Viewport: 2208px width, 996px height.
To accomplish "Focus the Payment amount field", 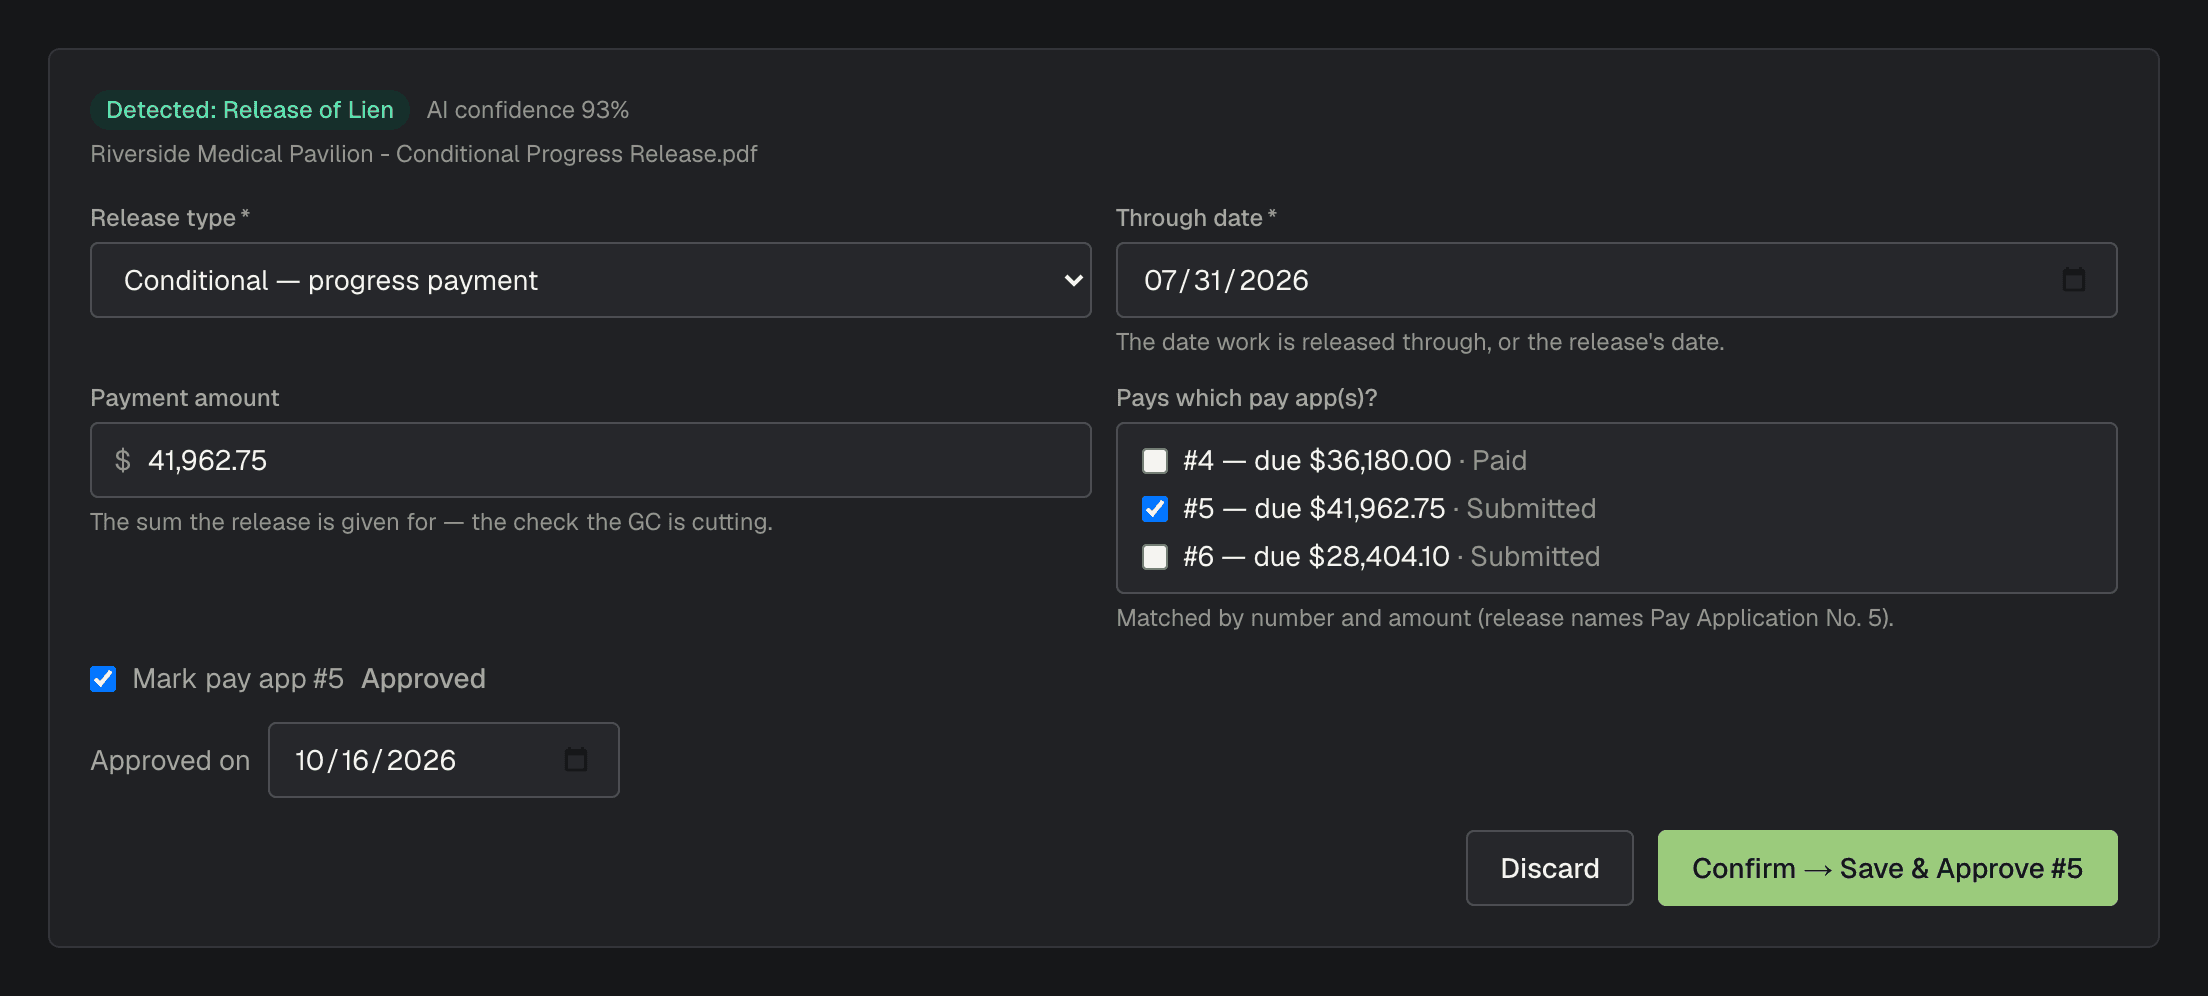I will click(x=591, y=460).
